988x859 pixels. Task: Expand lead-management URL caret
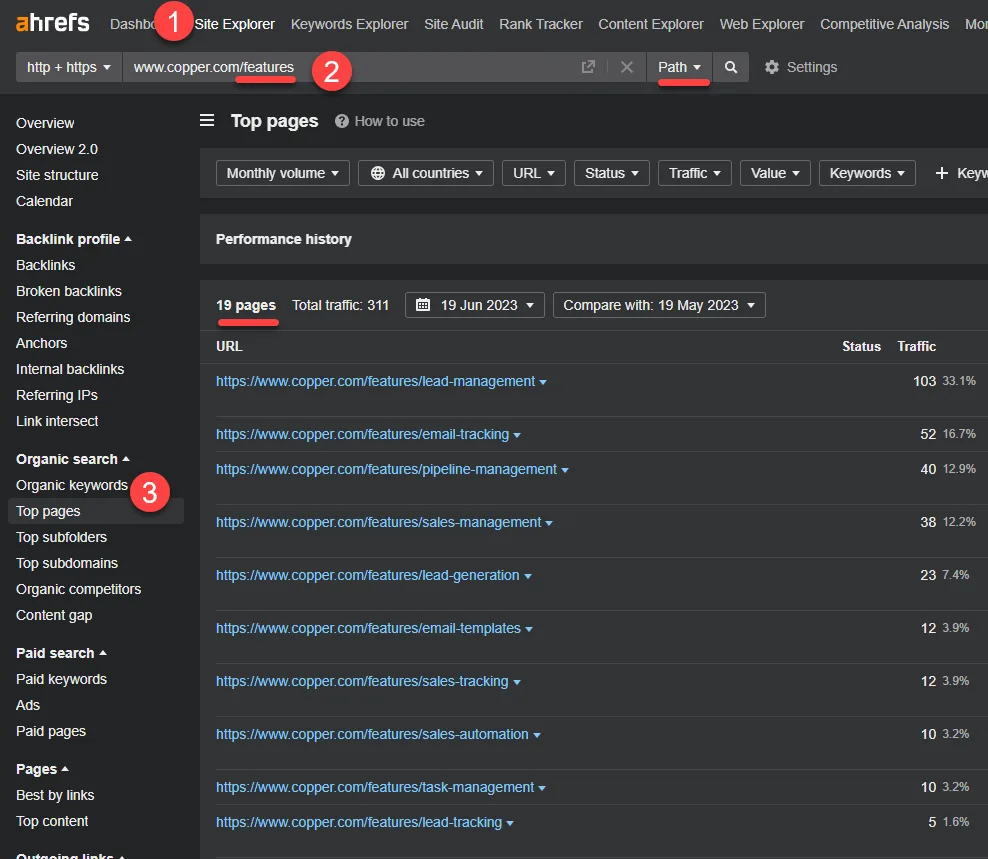click(543, 382)
